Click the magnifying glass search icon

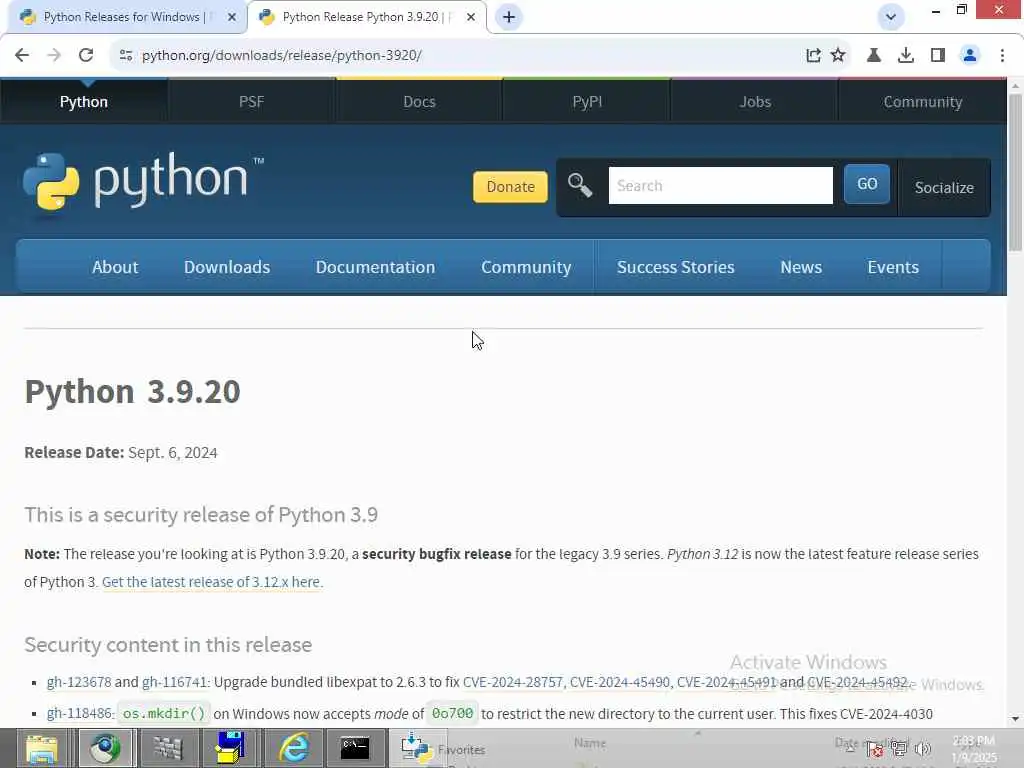579,185
